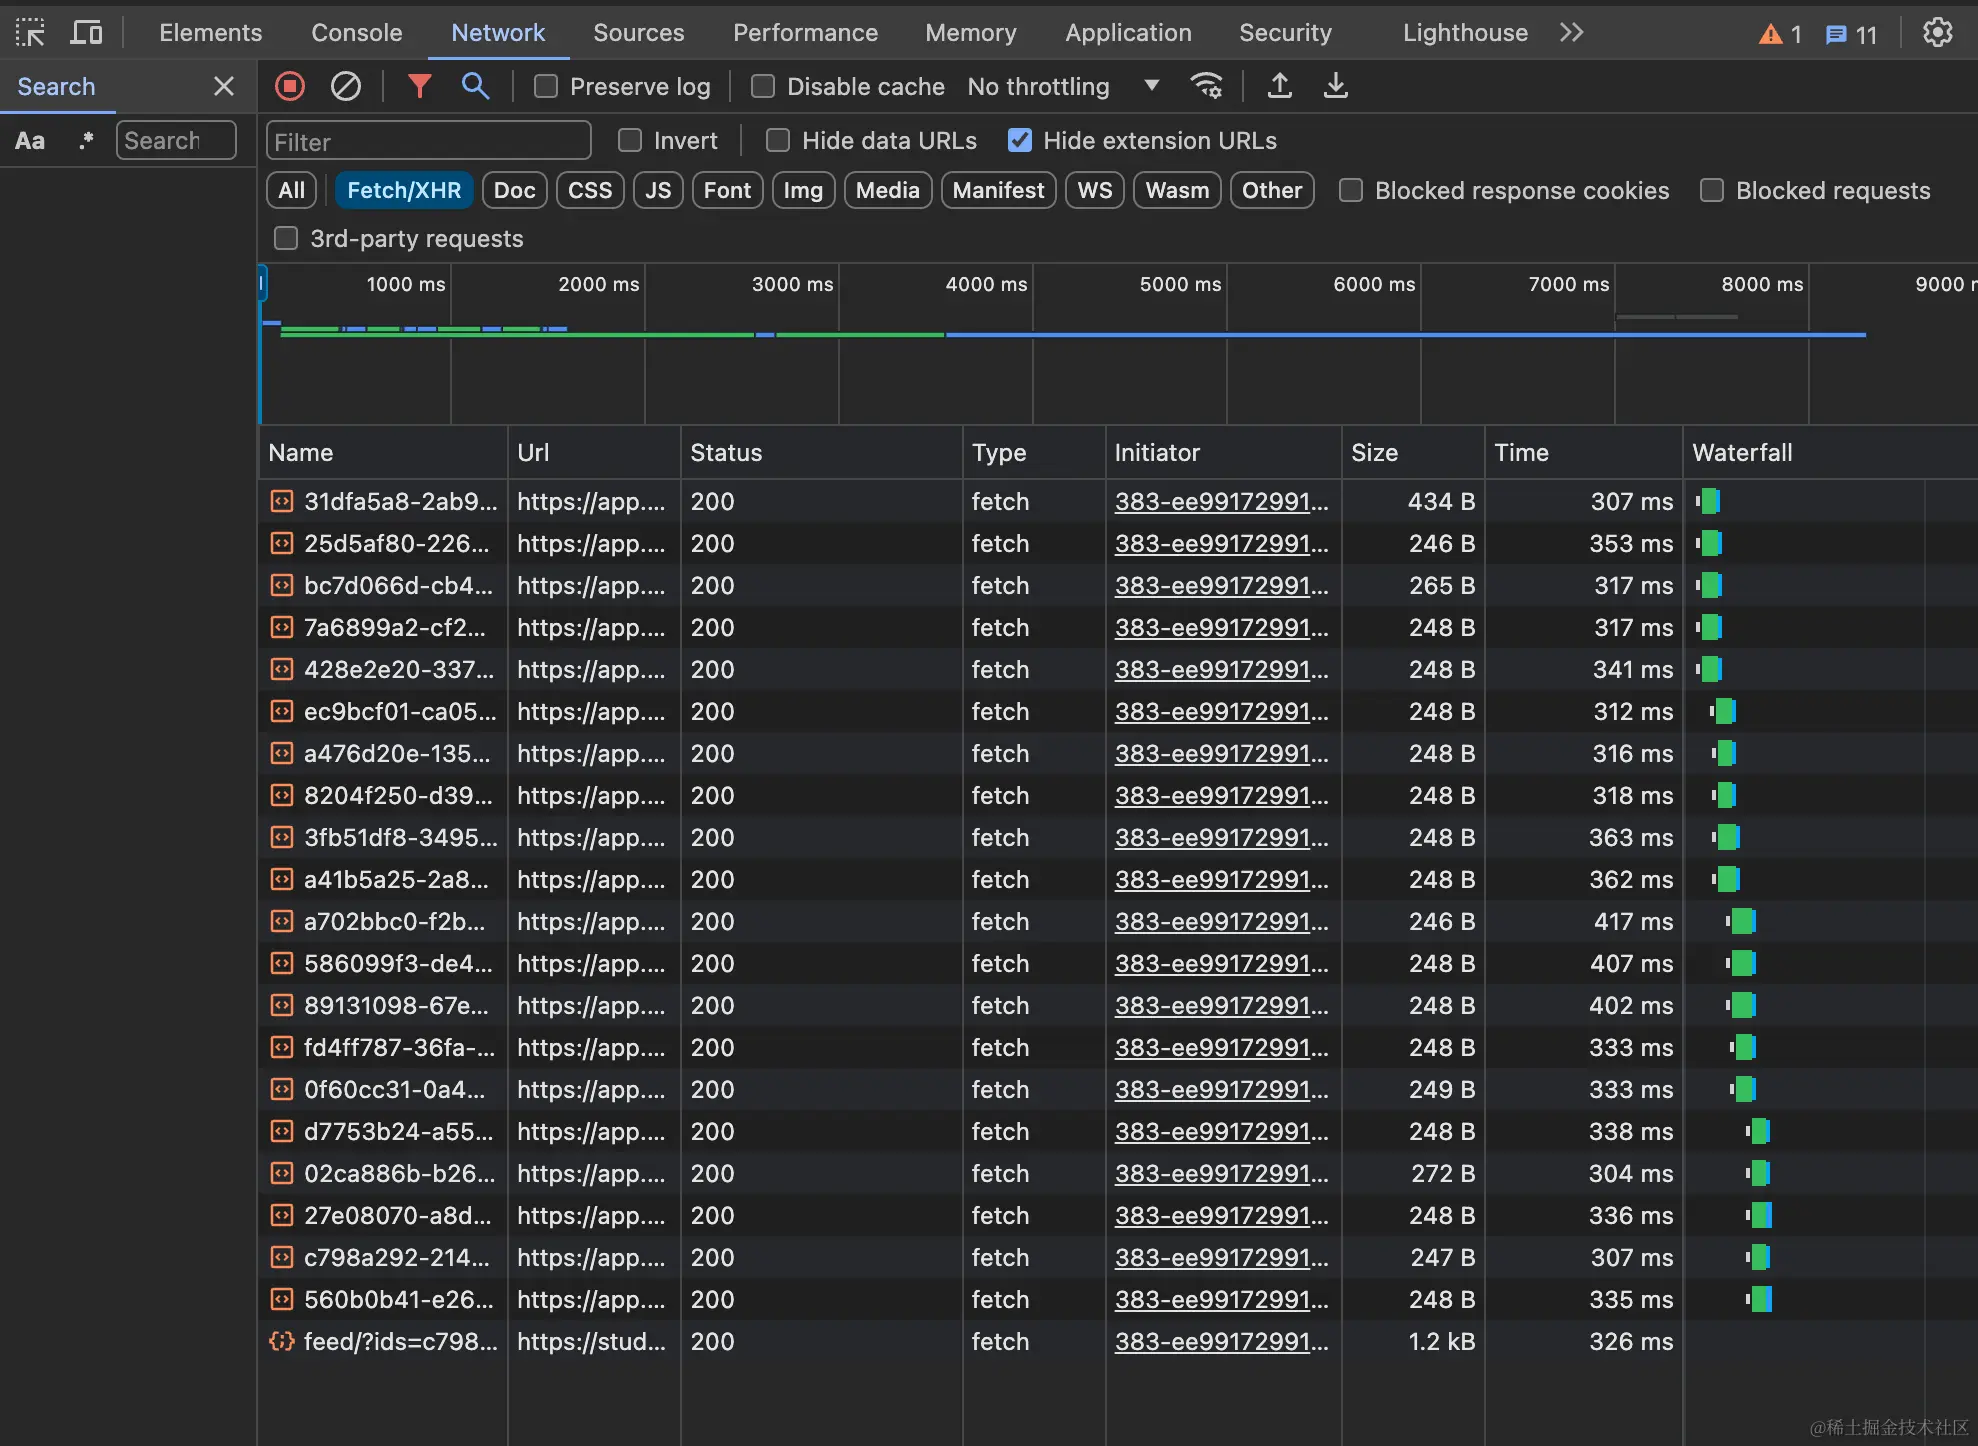The width and height of the screenshot is (1978, 1446).
Task: Open initiator link for feed request
Action: point(1221,1342)
